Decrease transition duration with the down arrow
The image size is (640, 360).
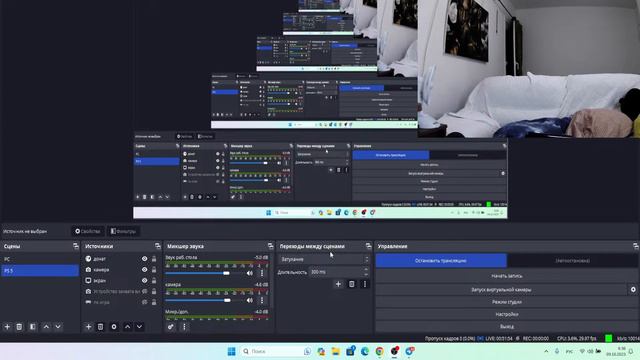[x=366, y=274]
